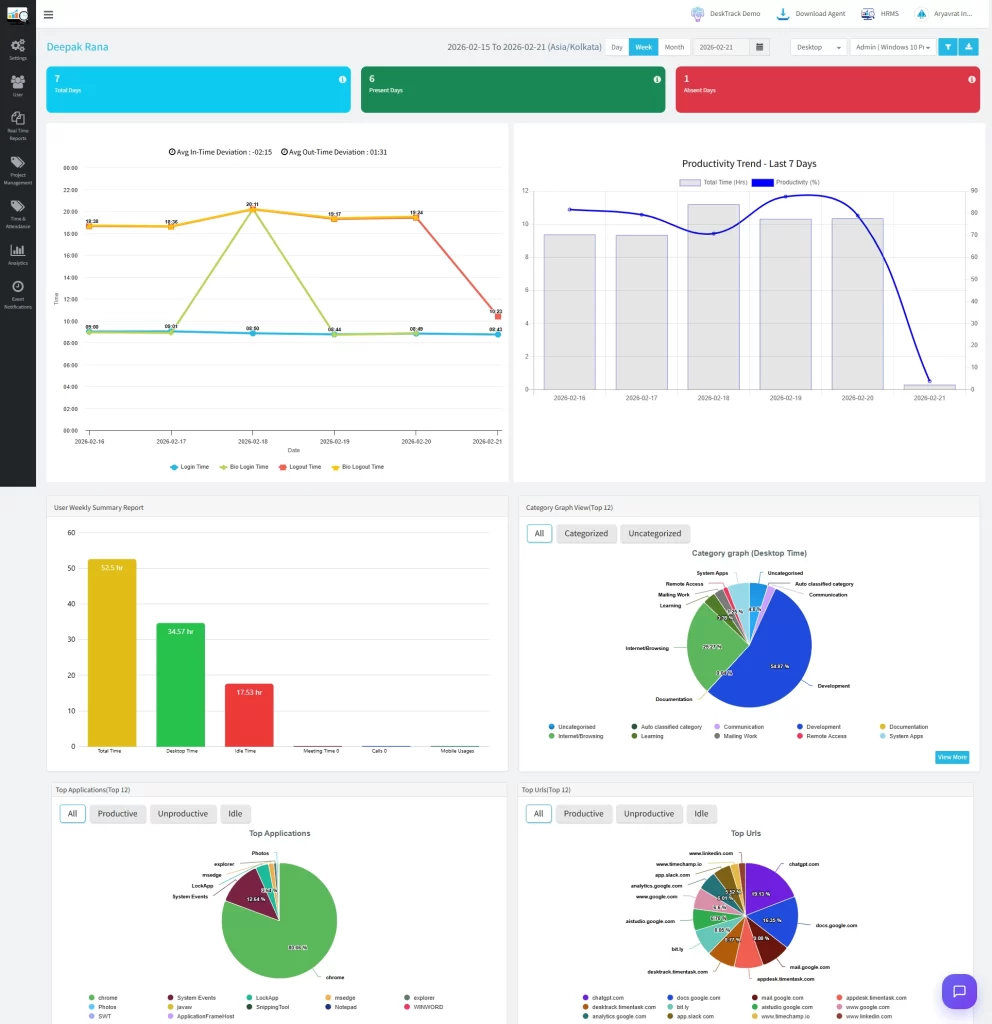Open the chat widget button
The width and height of the screenshot is (992, 1024).
tap(959, 991)
